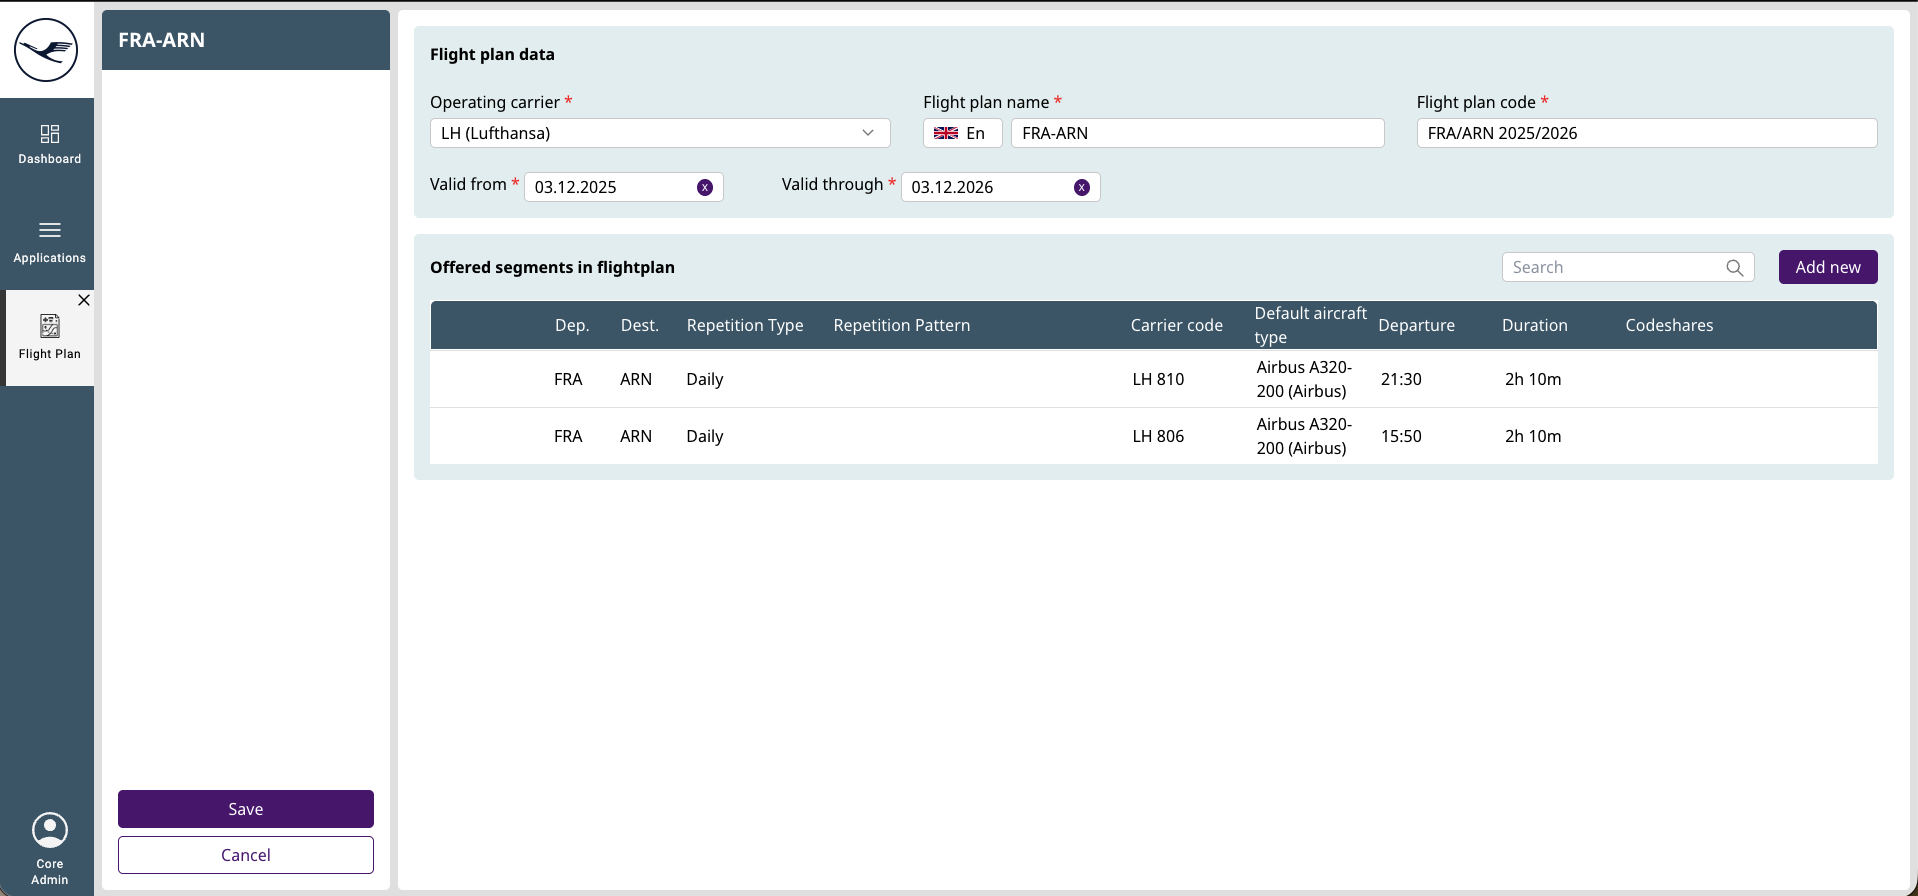Save the flight plan
Screen dimensions: 1918x896
pos(246,809)
